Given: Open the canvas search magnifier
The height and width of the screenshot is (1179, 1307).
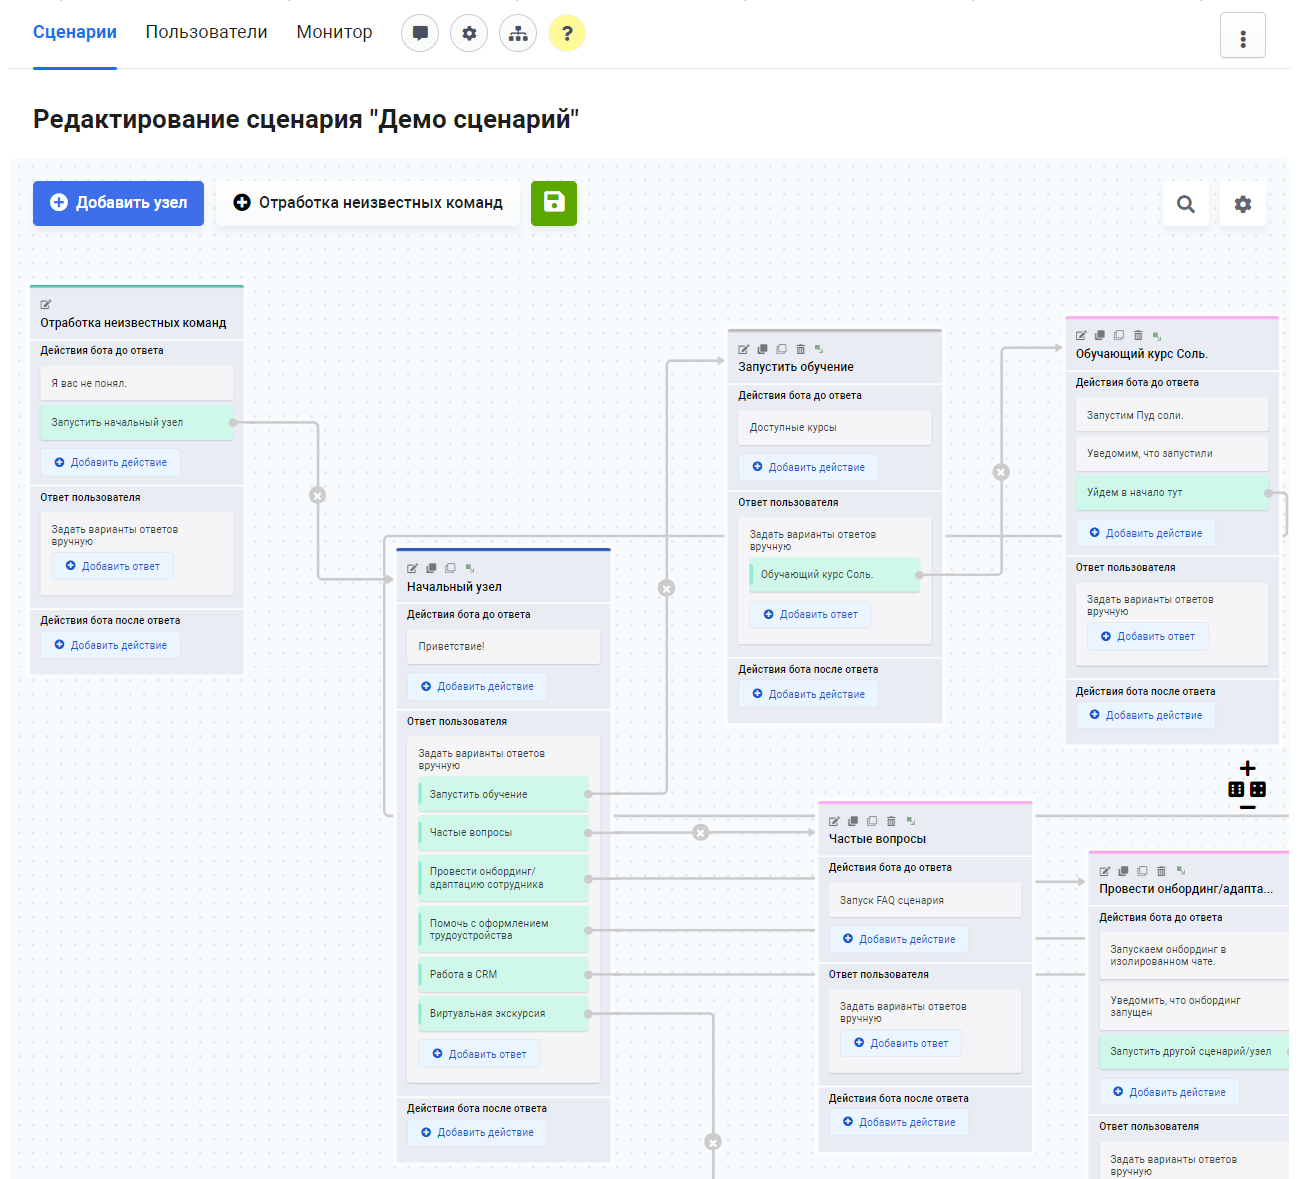Looking at the screenshot, I should tap(1185, 204).
